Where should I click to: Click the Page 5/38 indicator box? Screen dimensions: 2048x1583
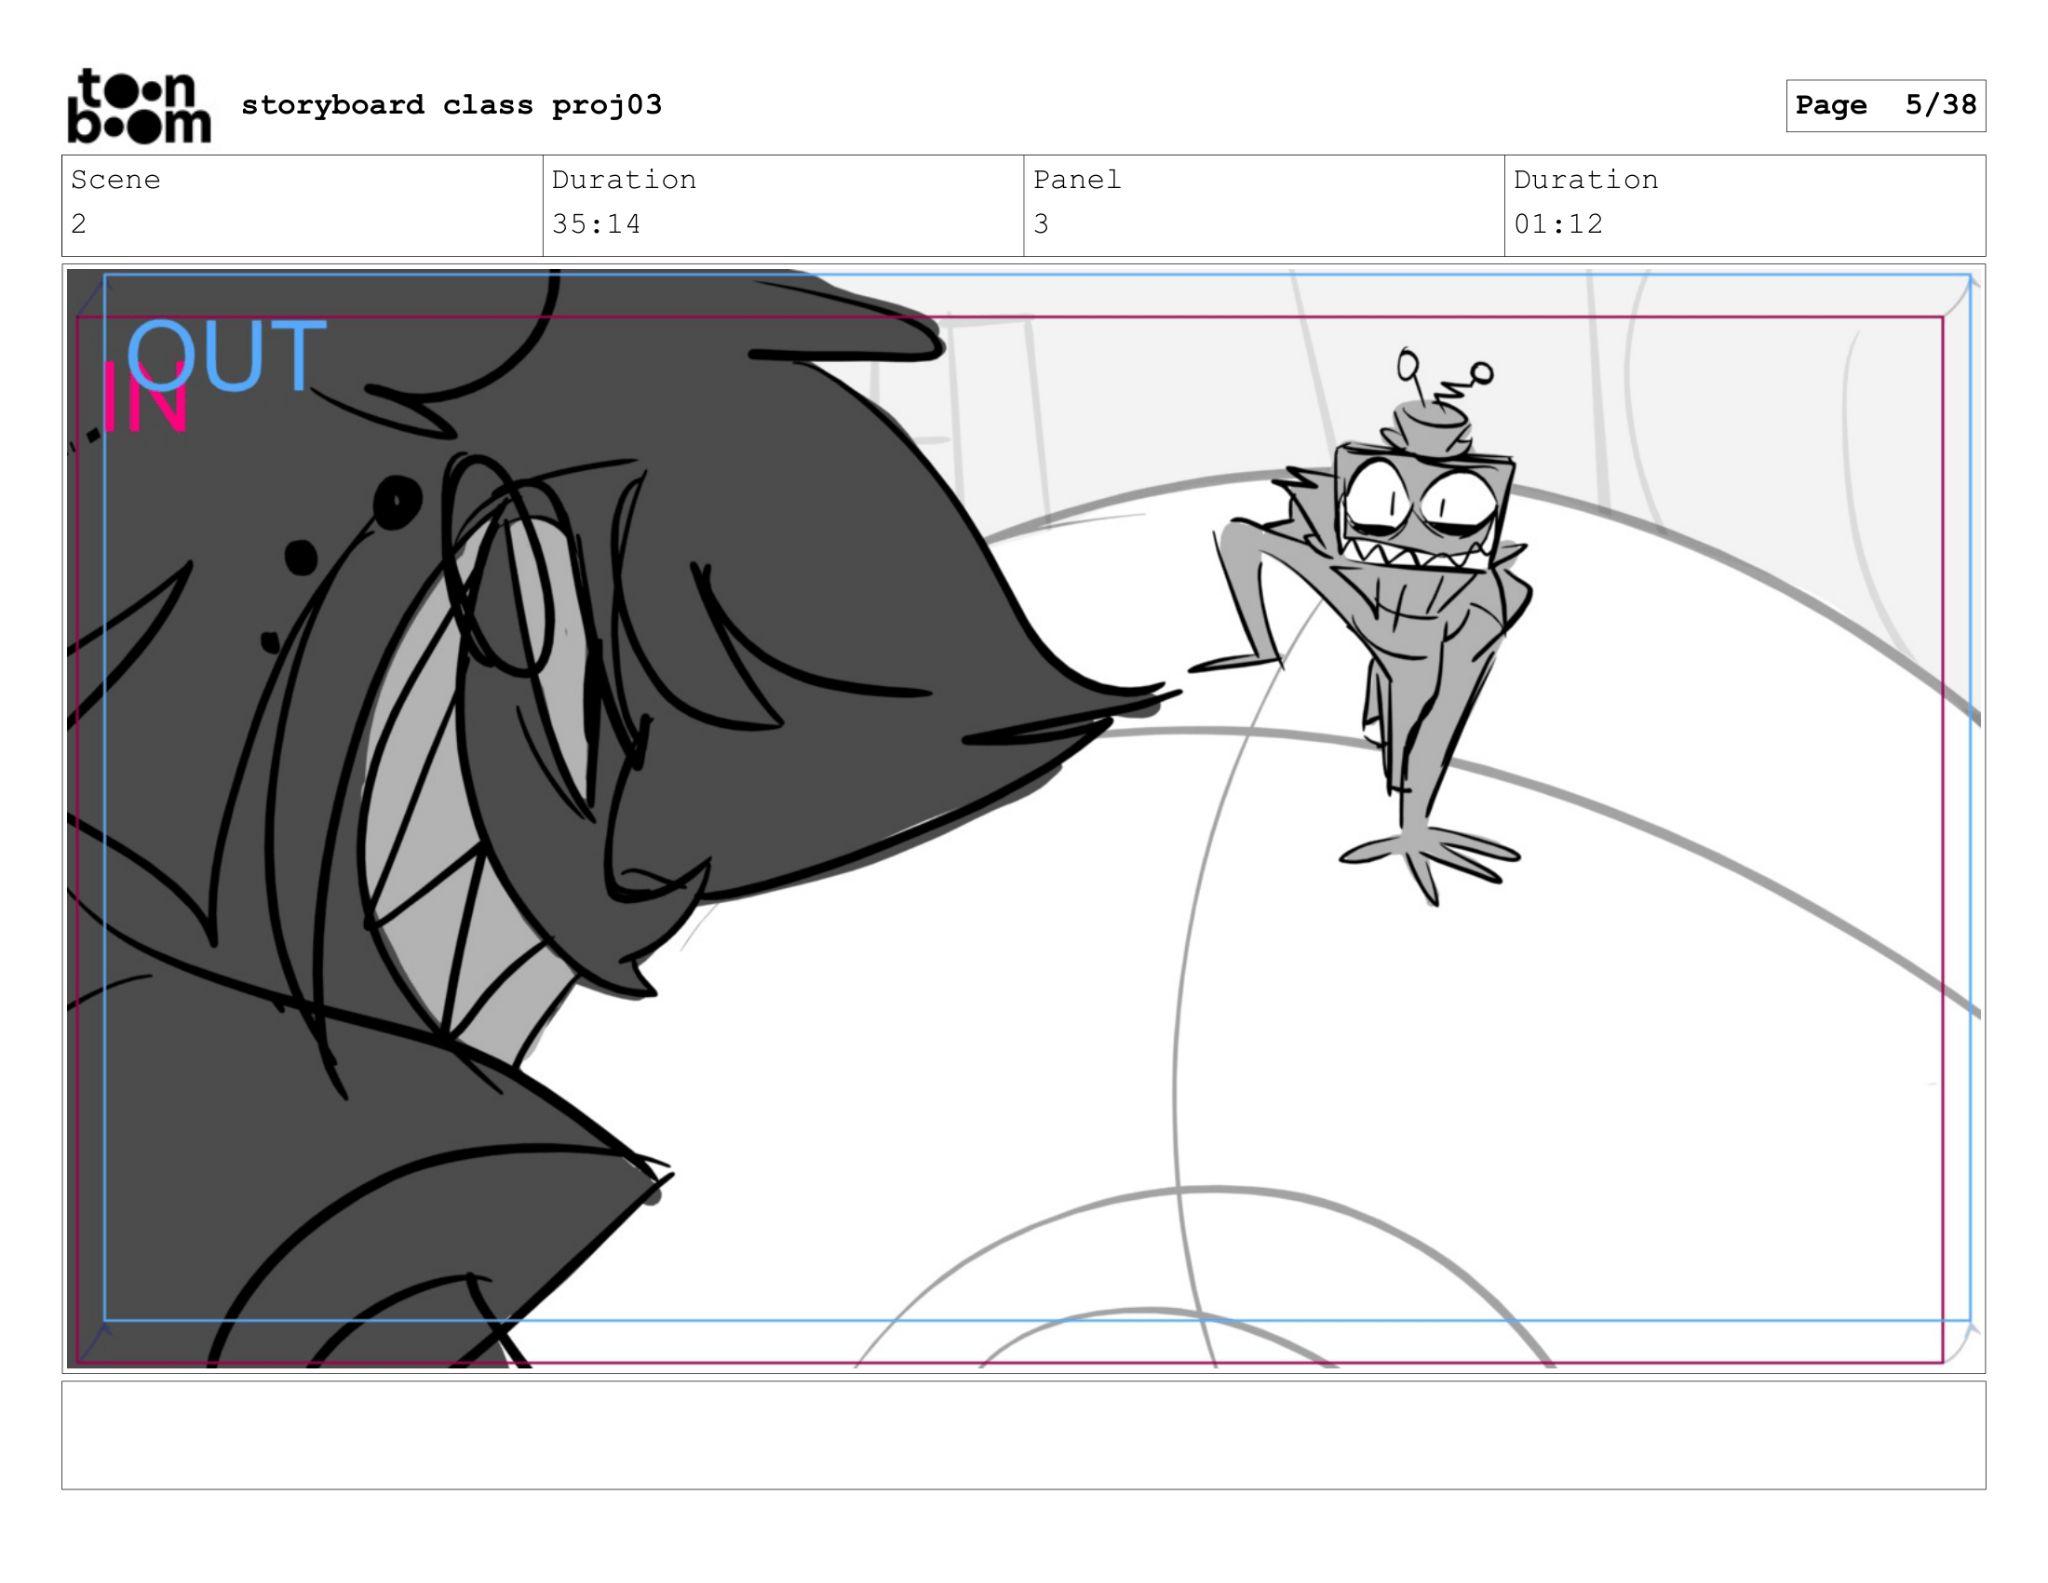pyautogui.click(x=1885, y=105)
